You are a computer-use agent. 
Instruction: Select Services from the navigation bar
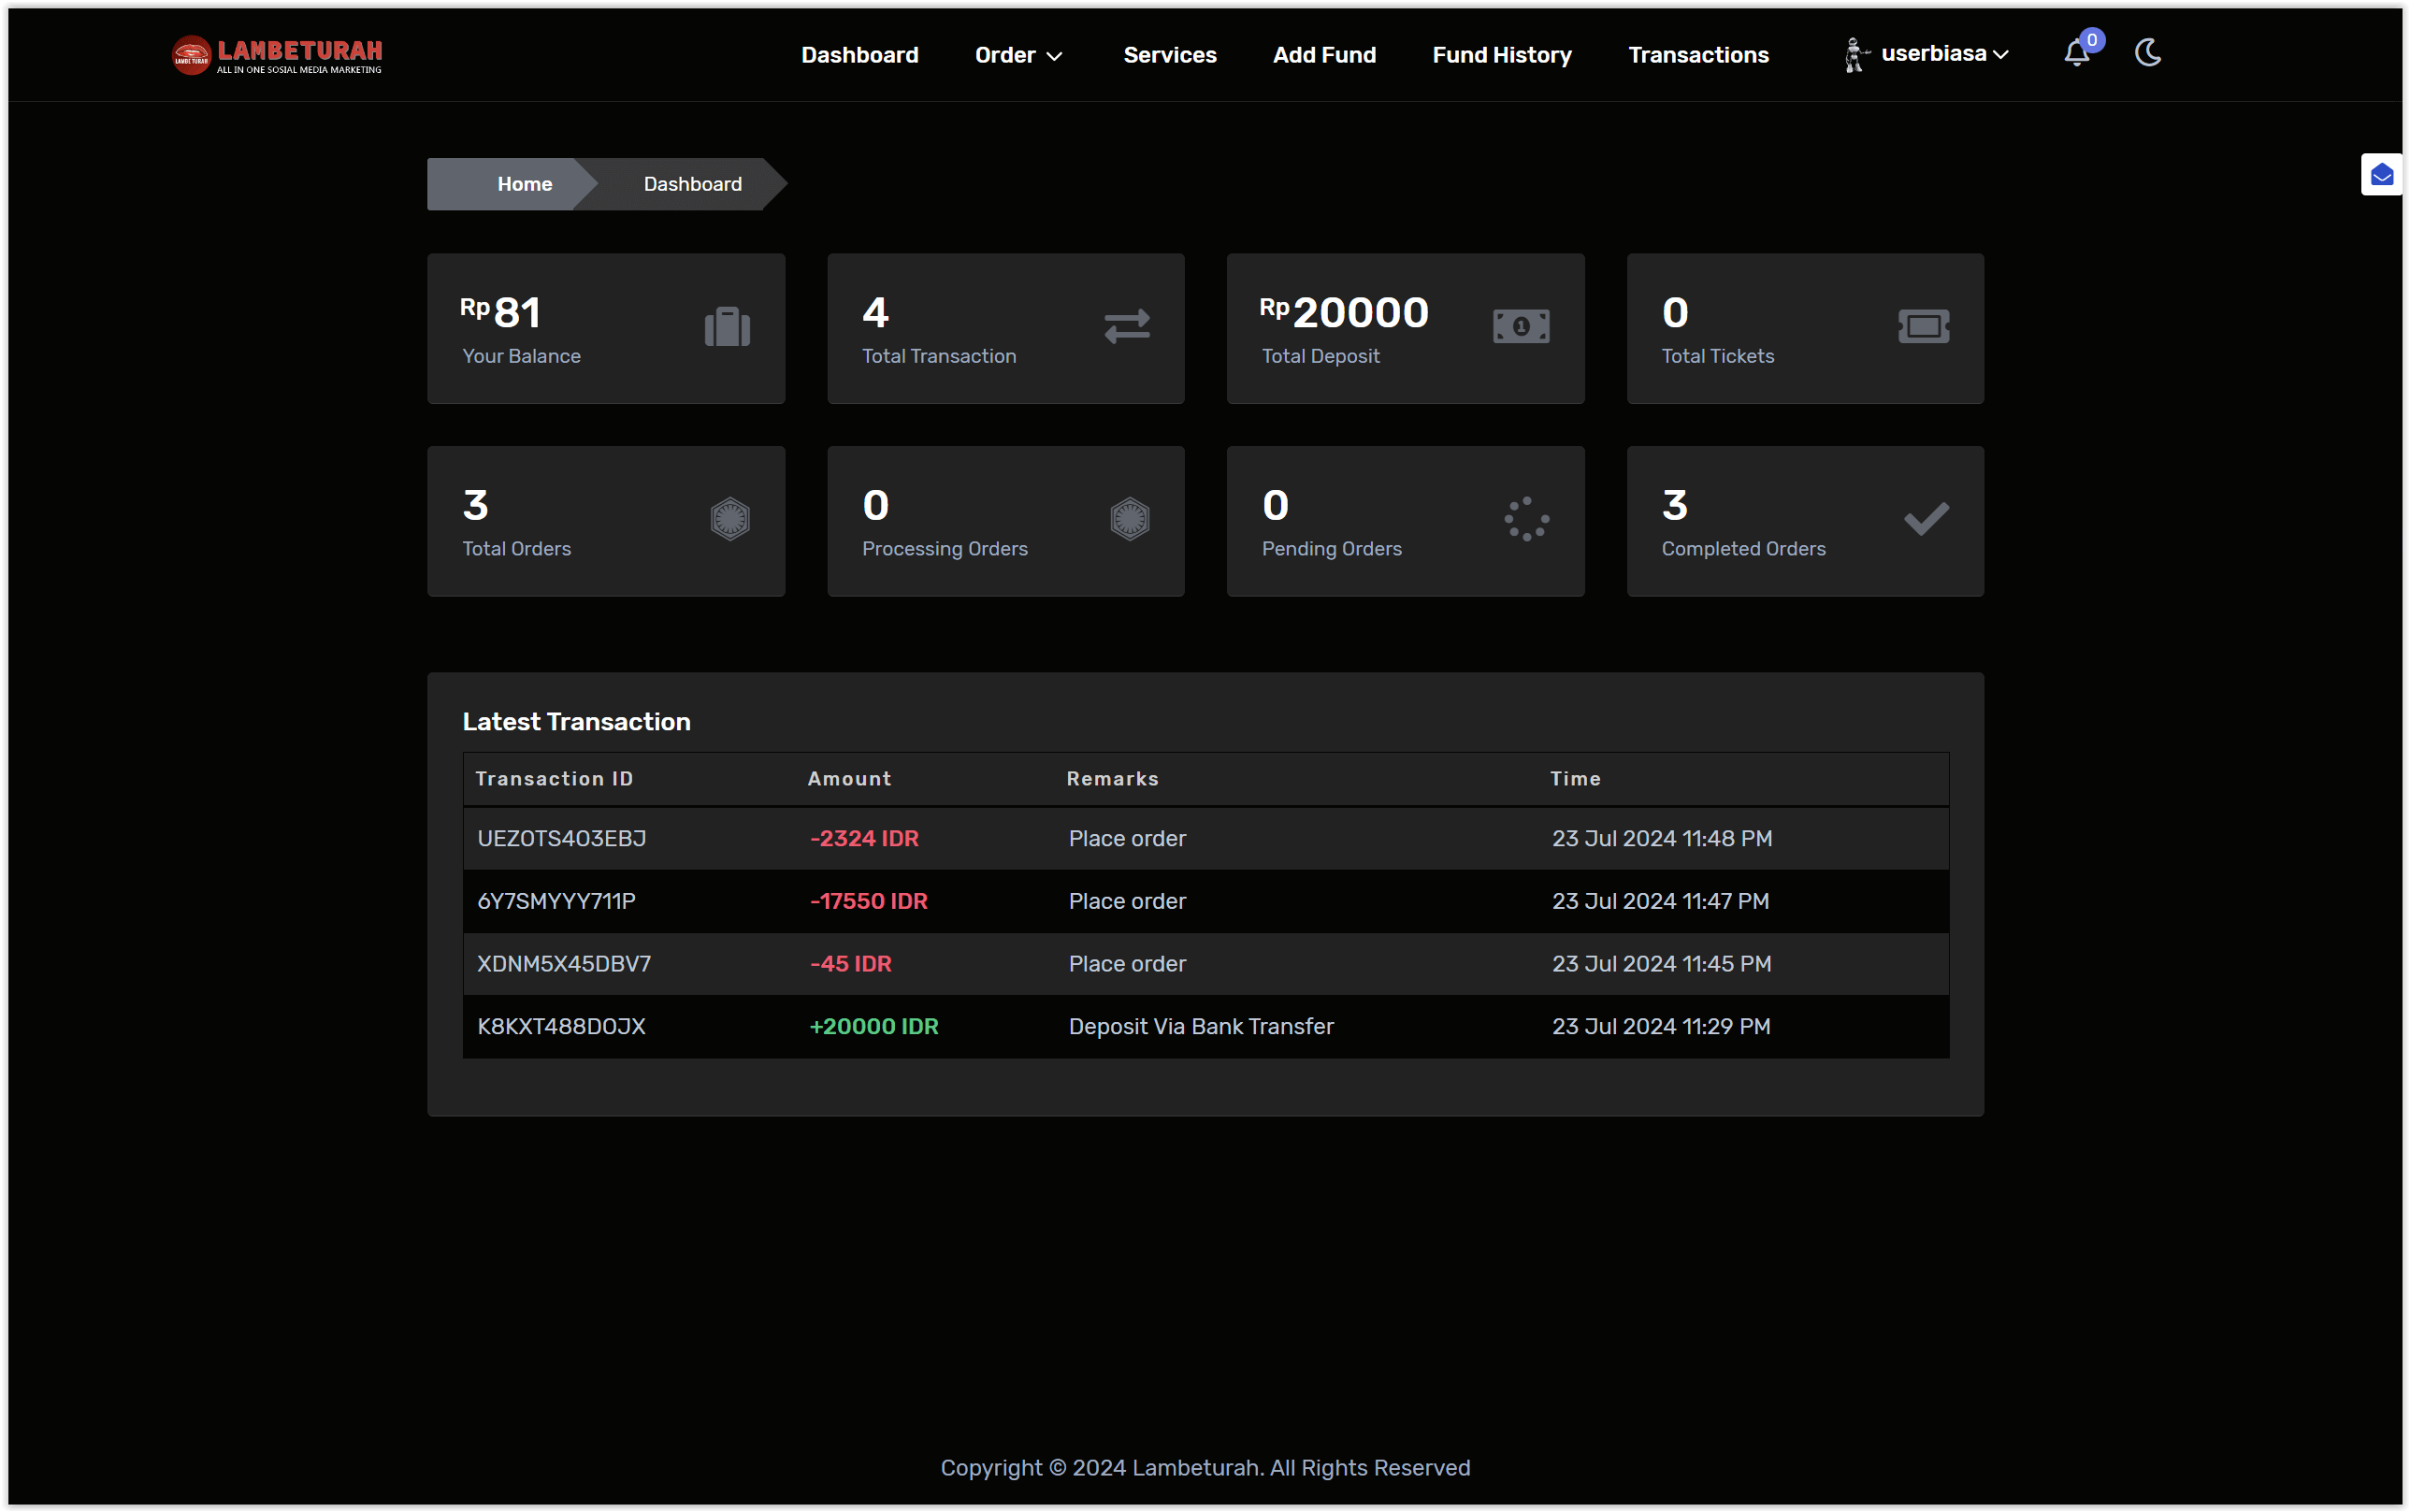[1170, 55]
